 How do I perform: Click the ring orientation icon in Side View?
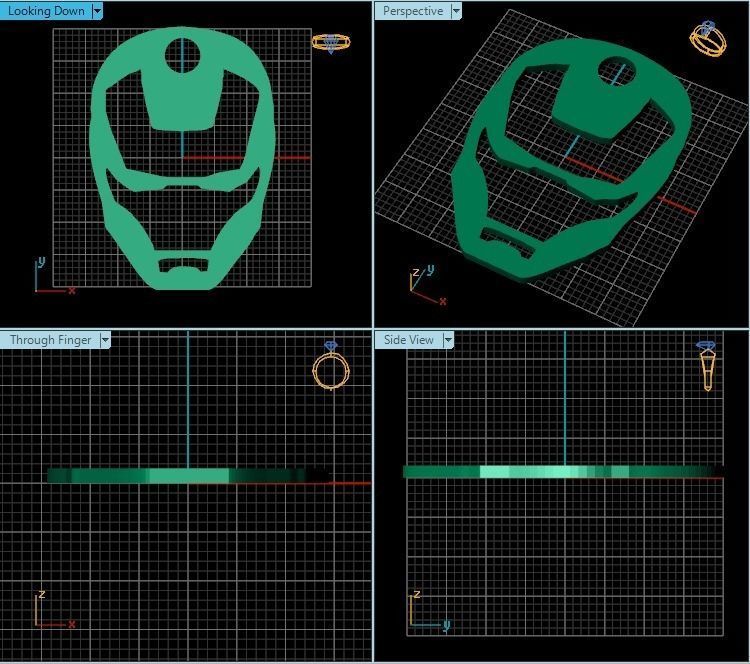pyautogui.click(x=706, y=366)
